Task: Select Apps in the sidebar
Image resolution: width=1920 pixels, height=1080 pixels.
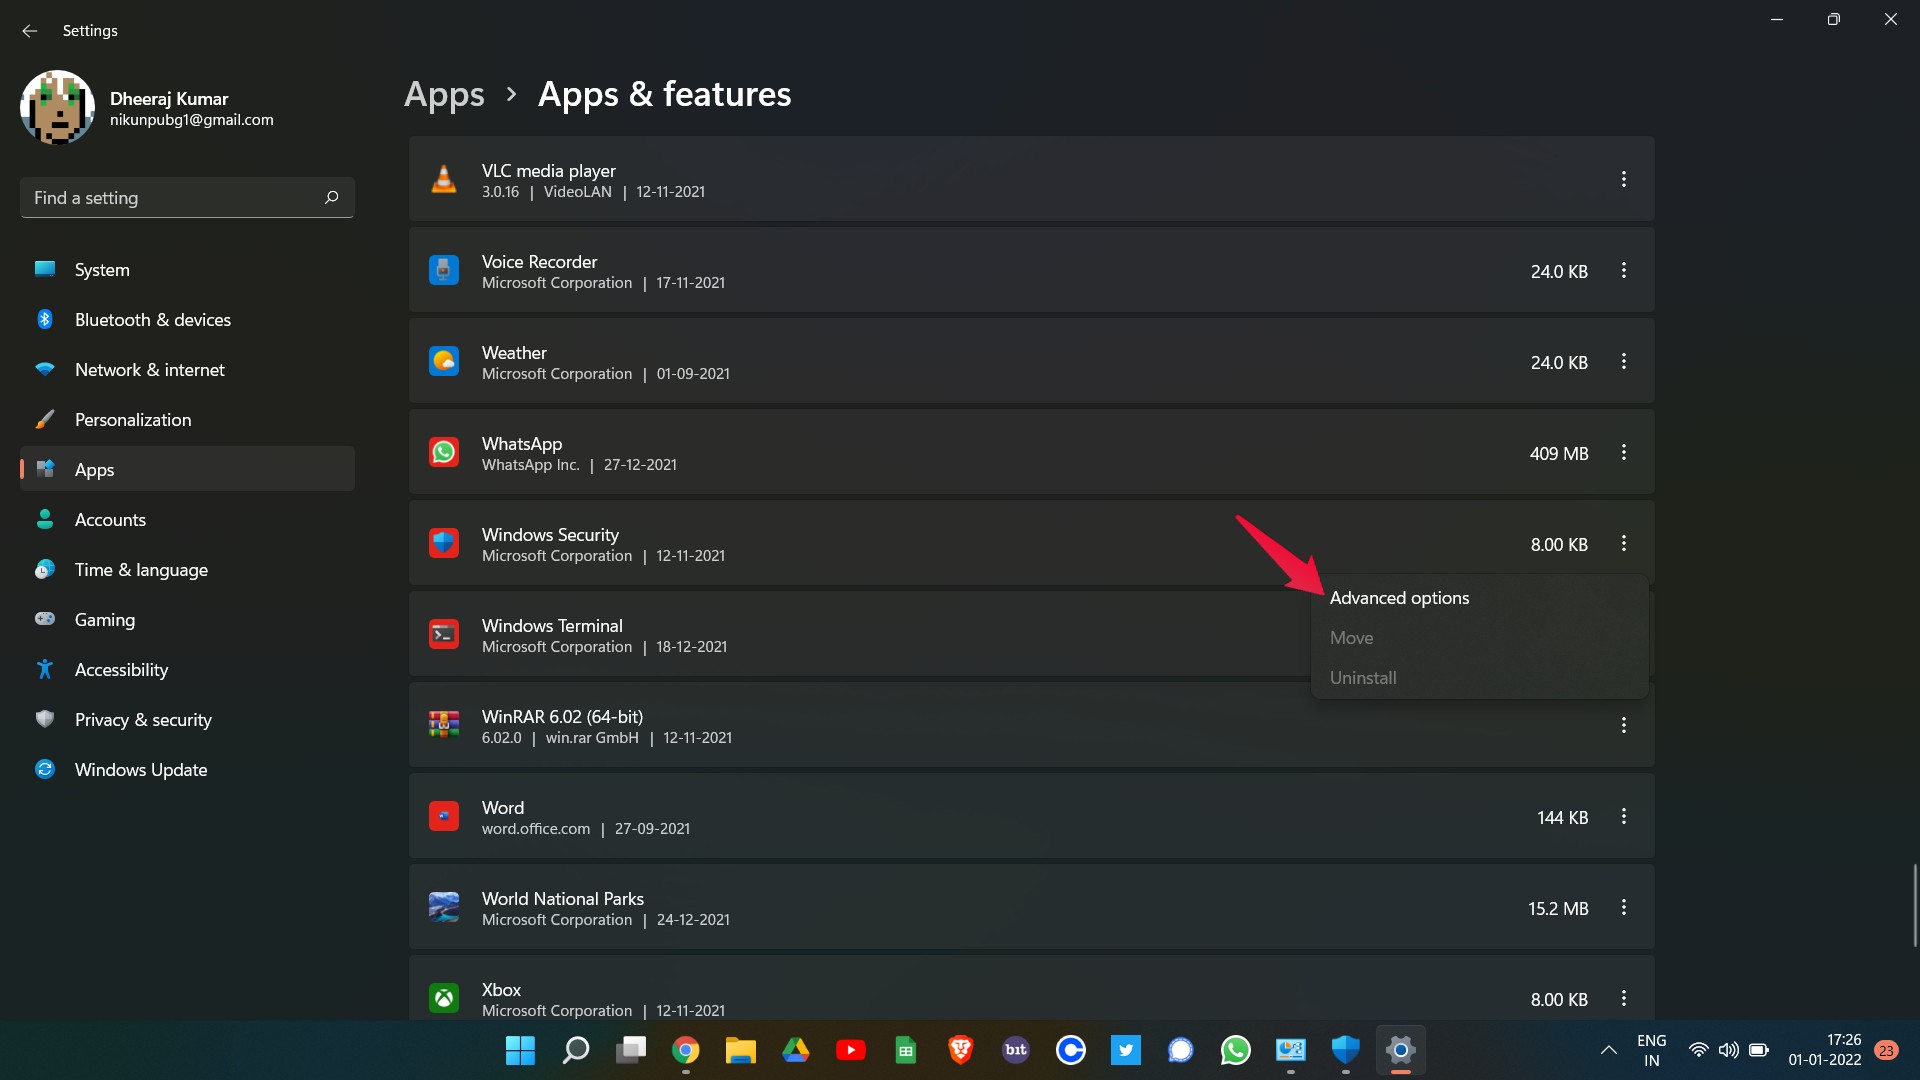Action: pyautogui.click(x=187, y=469)
